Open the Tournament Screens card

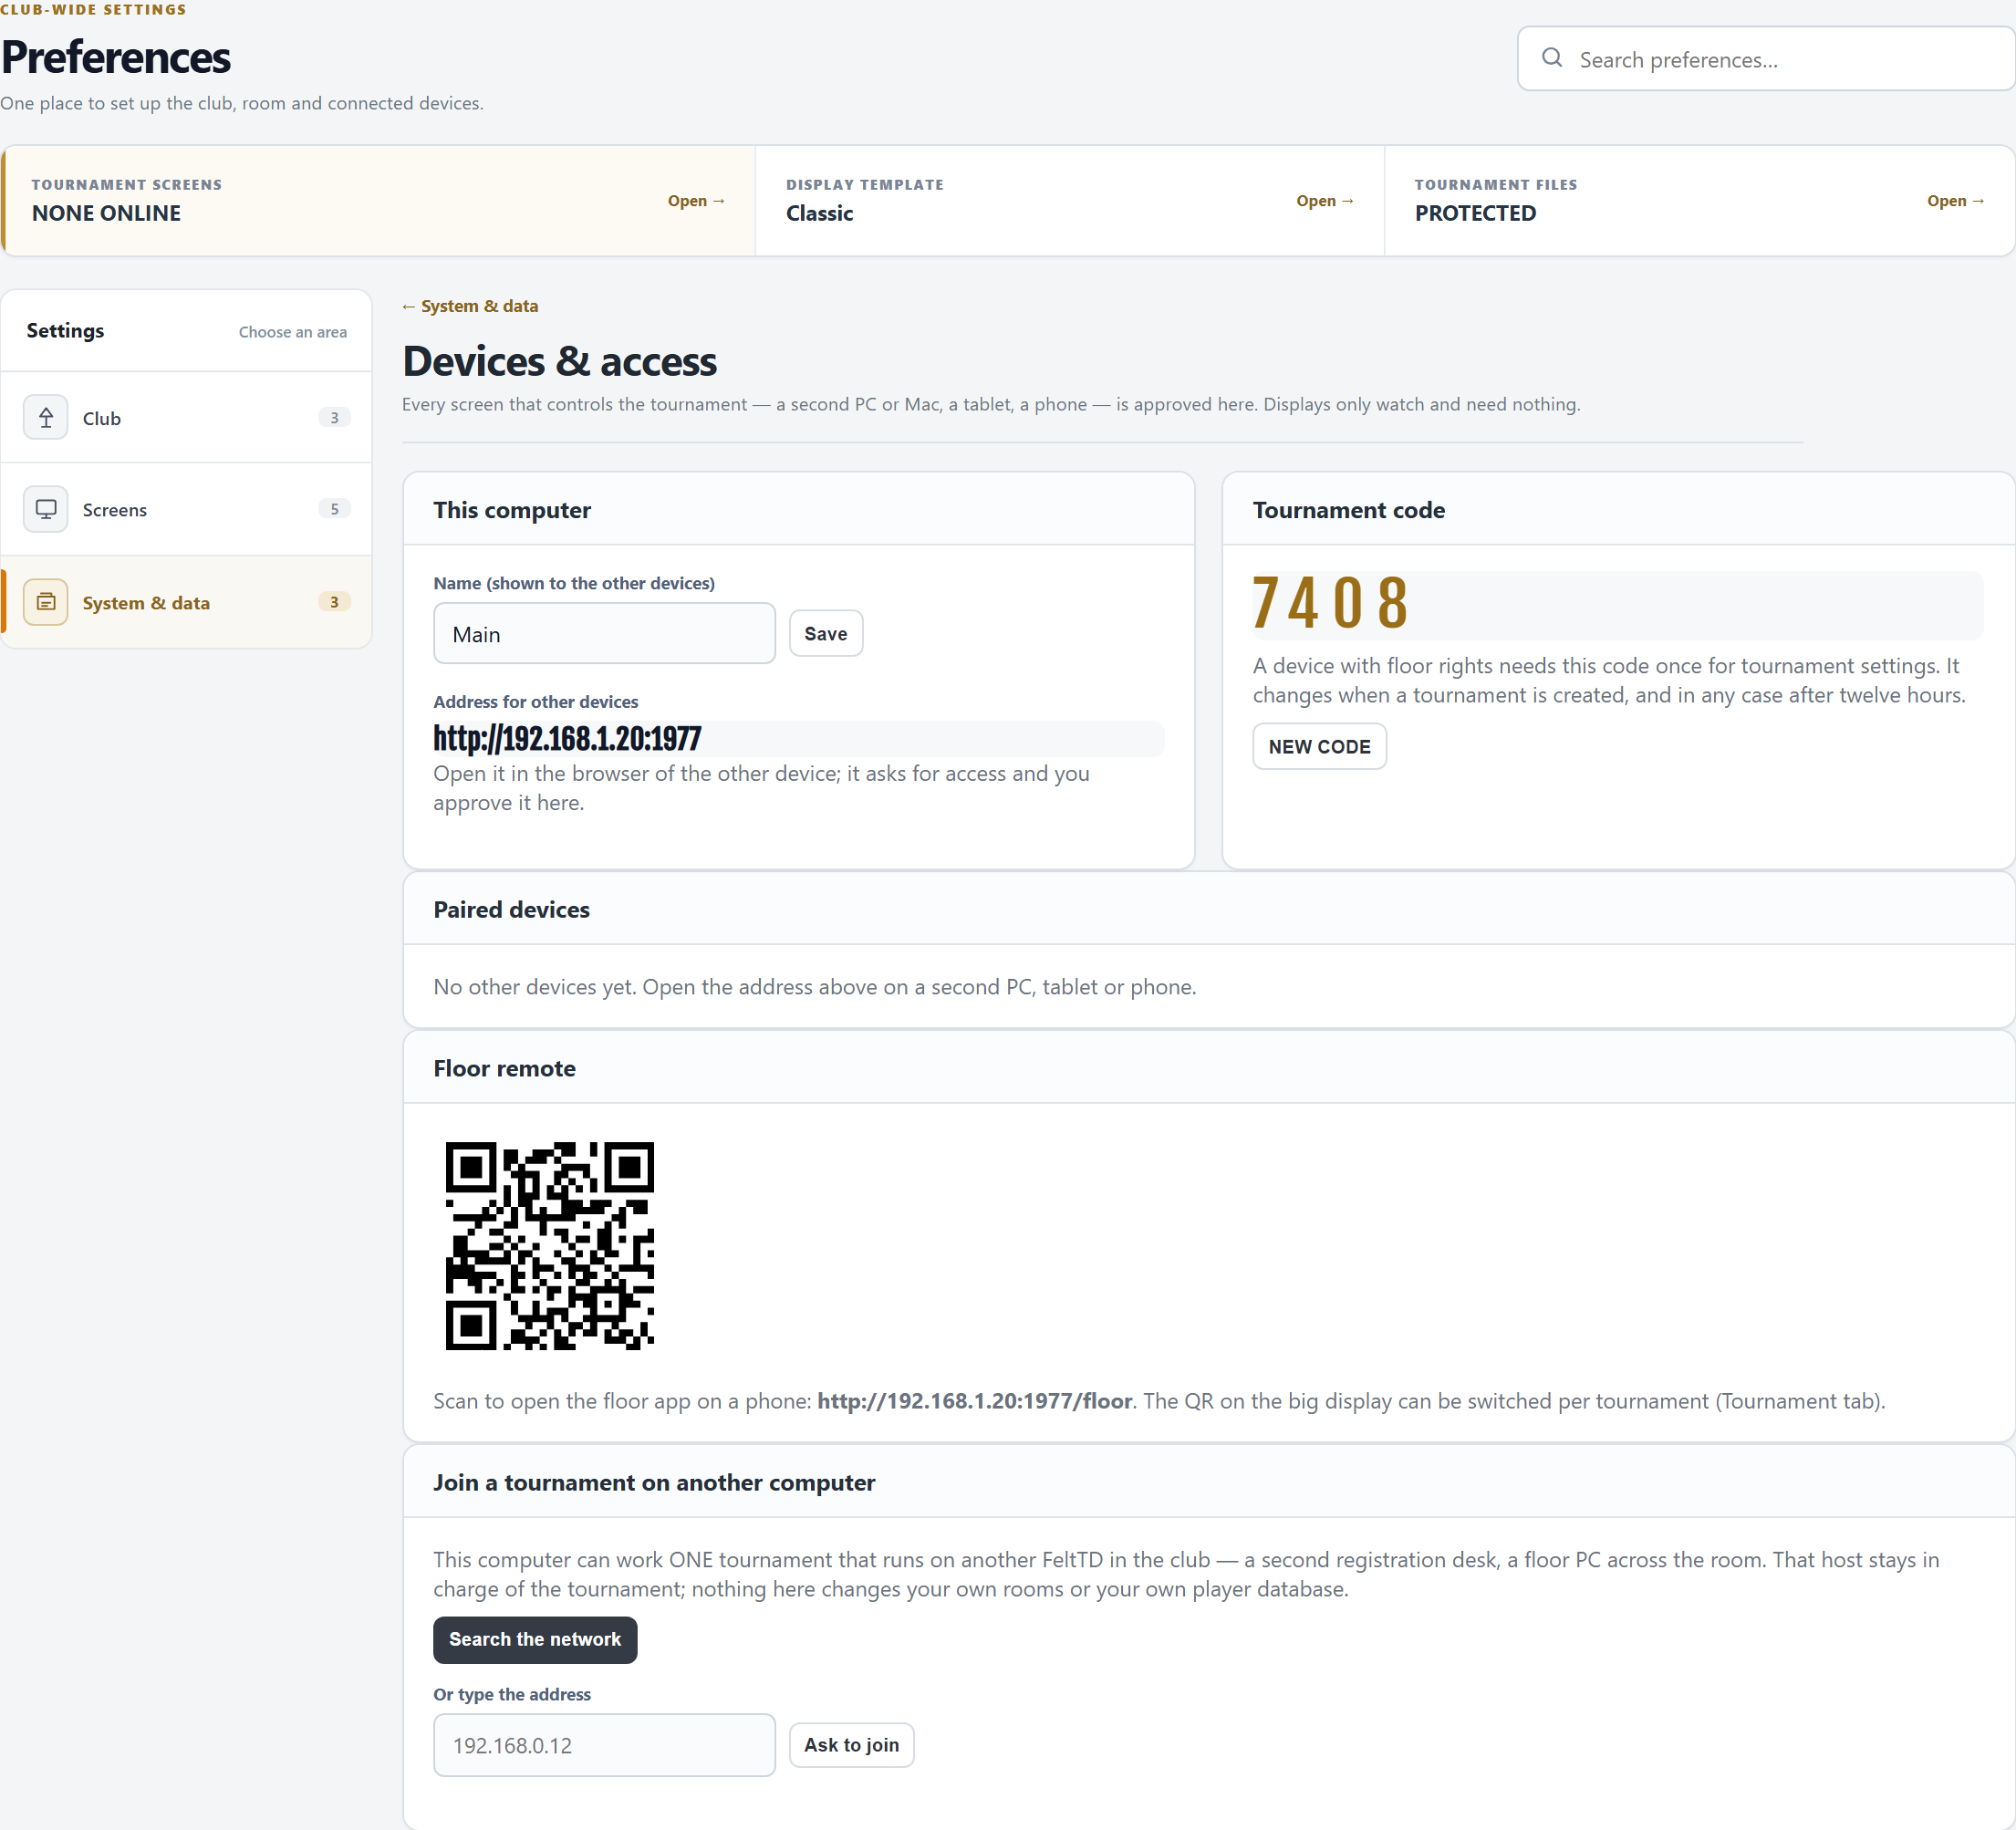tap(379, 201)
